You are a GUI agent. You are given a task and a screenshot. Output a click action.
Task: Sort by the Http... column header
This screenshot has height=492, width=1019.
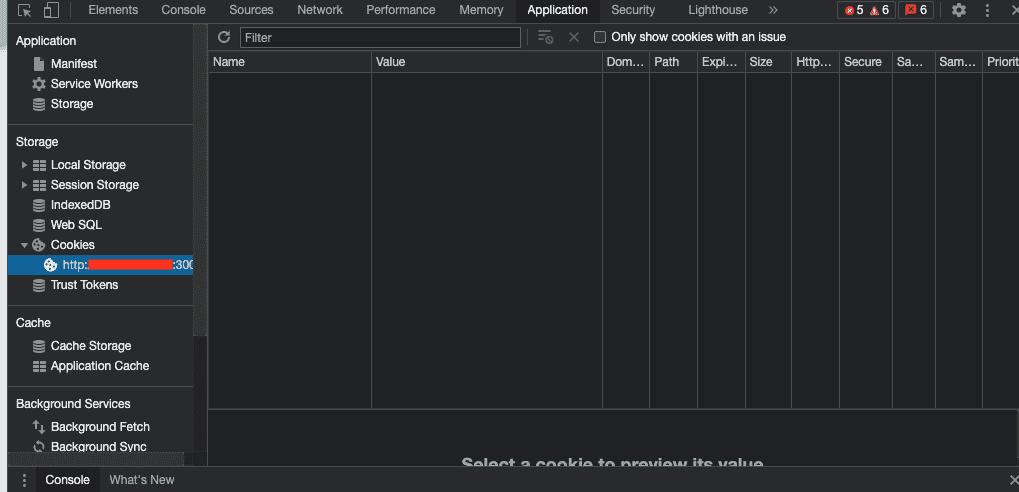815,62
